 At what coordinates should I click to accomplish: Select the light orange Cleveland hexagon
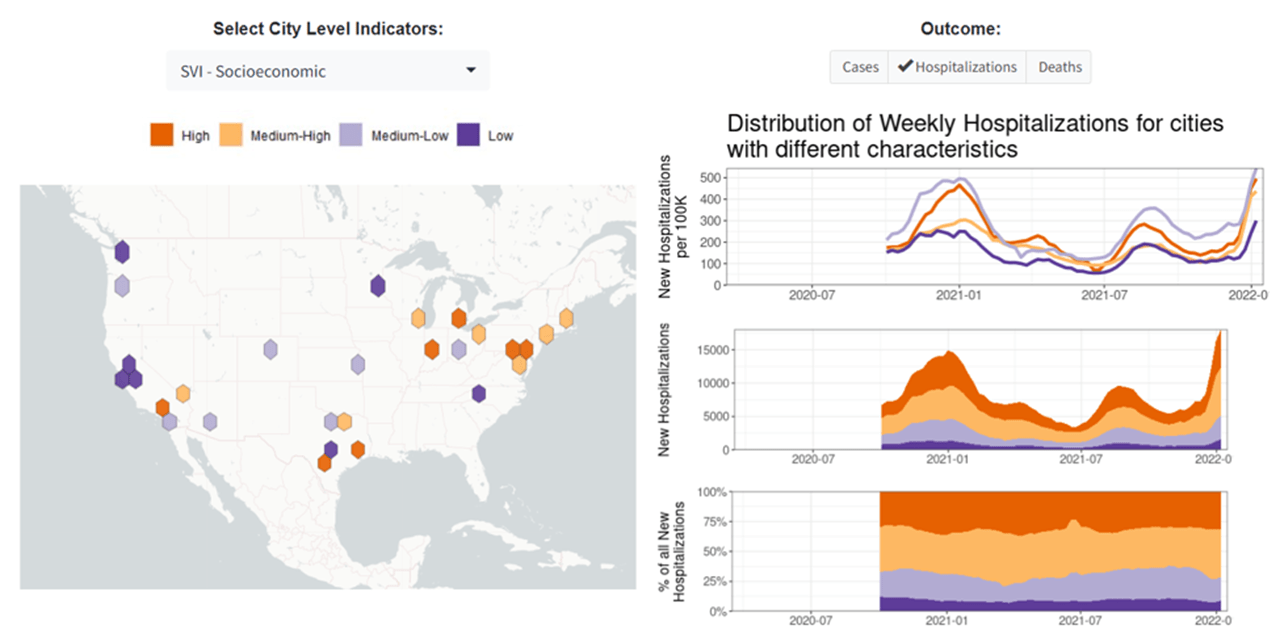[479, 333]
